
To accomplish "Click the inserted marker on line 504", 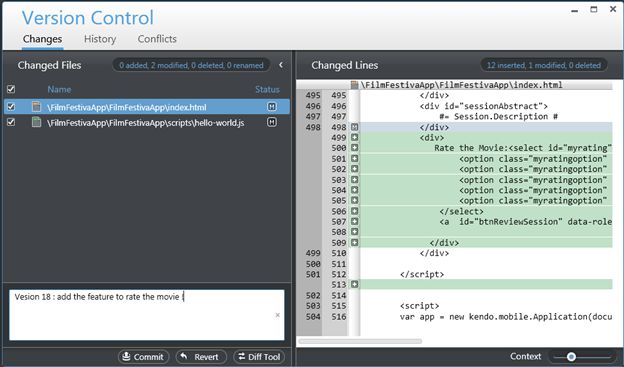I will tap(355, 190).
